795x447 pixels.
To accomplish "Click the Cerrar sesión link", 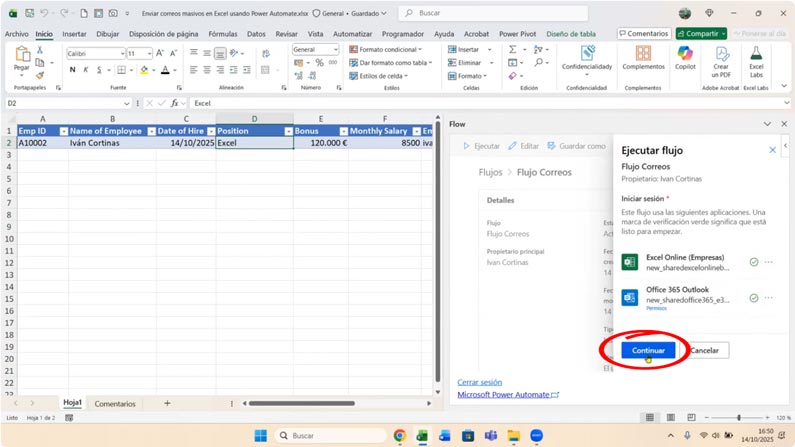I will coord(479,382).
